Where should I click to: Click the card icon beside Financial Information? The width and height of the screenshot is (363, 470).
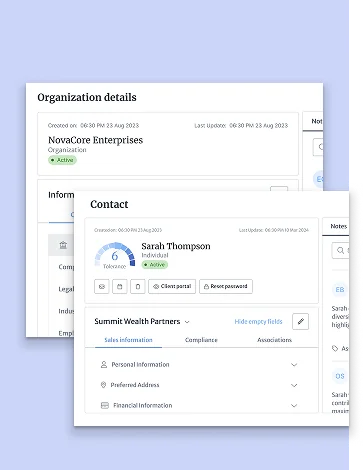(x=105, y=405)
